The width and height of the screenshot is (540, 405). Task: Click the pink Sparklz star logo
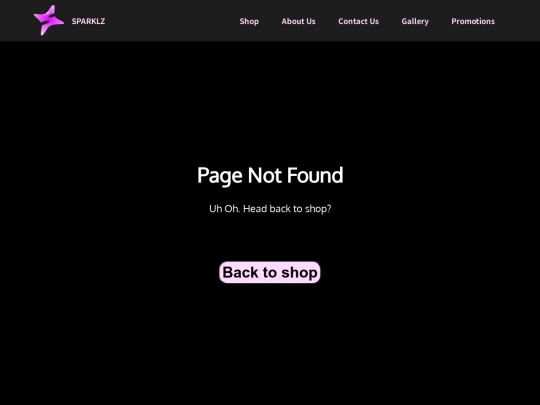49,20
